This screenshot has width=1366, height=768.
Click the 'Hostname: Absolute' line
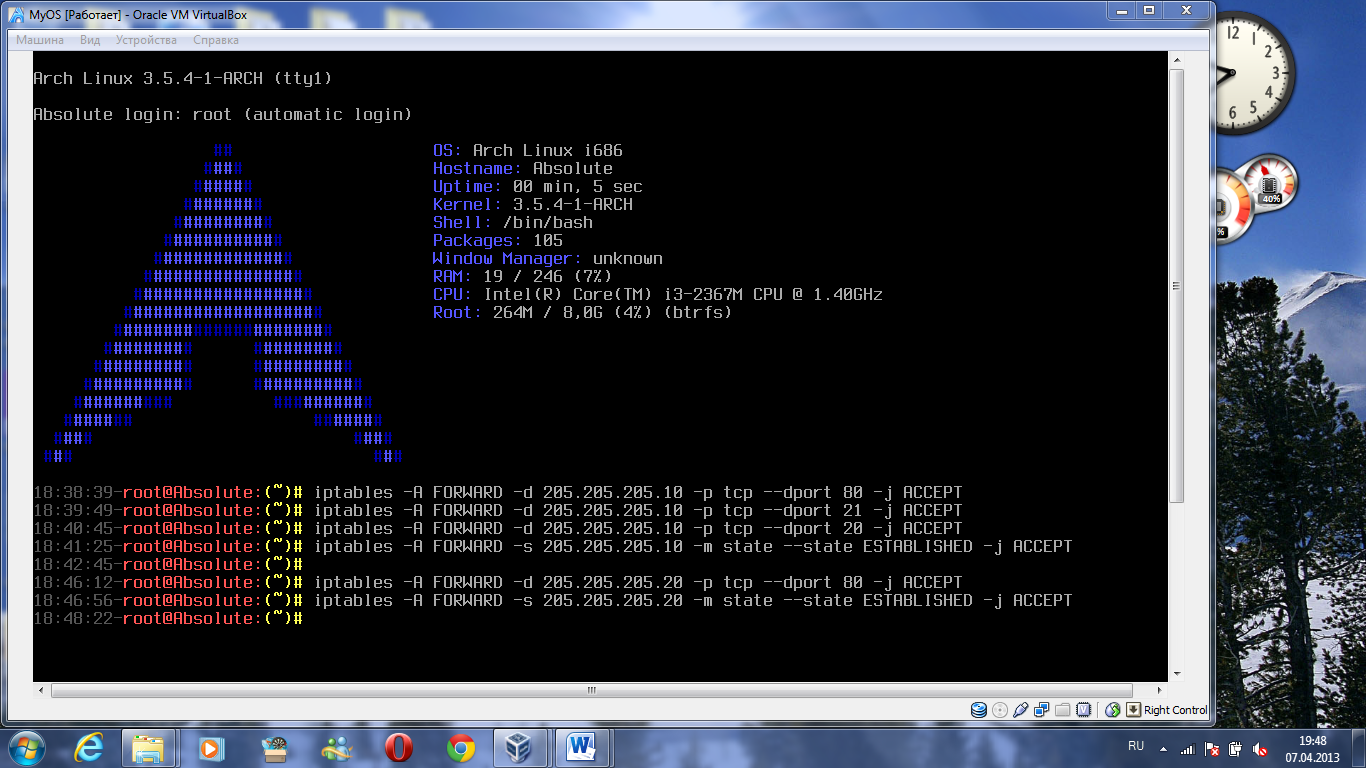523,168
